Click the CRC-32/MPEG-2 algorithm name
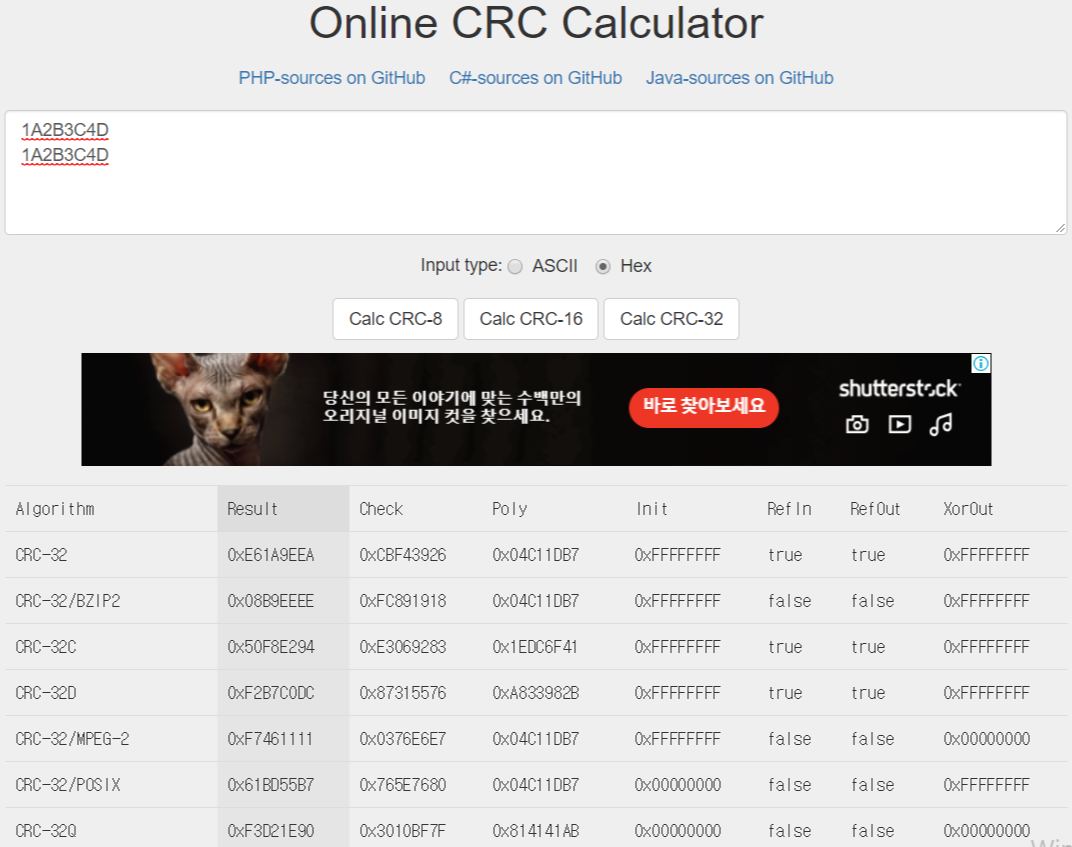 click(72, 739)
